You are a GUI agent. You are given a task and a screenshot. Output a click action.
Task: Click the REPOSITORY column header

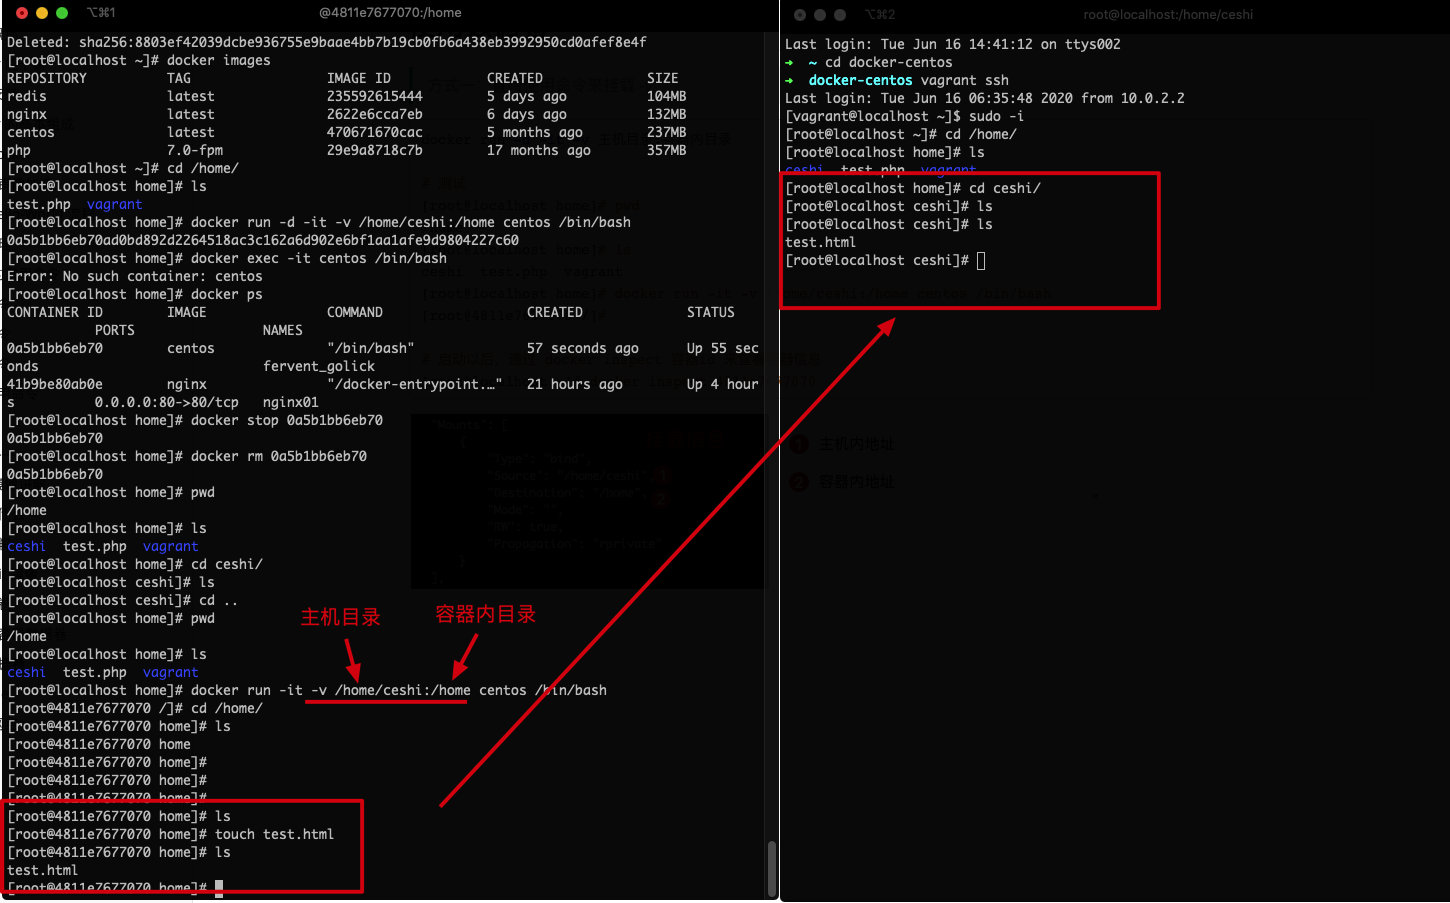[x=47, y=78]
